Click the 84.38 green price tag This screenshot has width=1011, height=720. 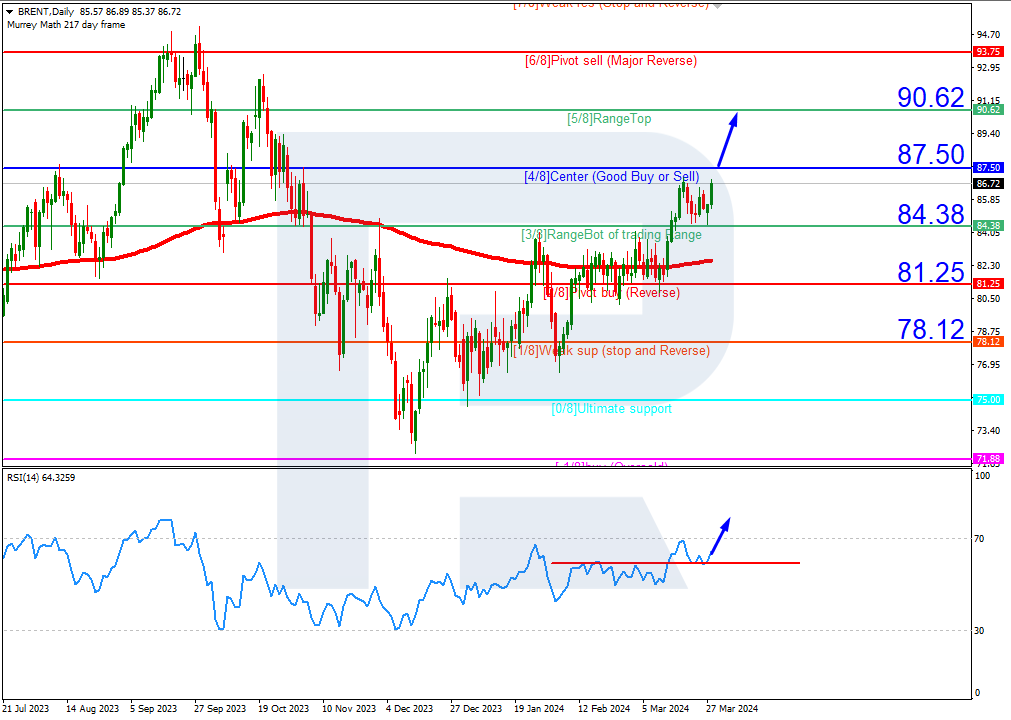(988, 226)
